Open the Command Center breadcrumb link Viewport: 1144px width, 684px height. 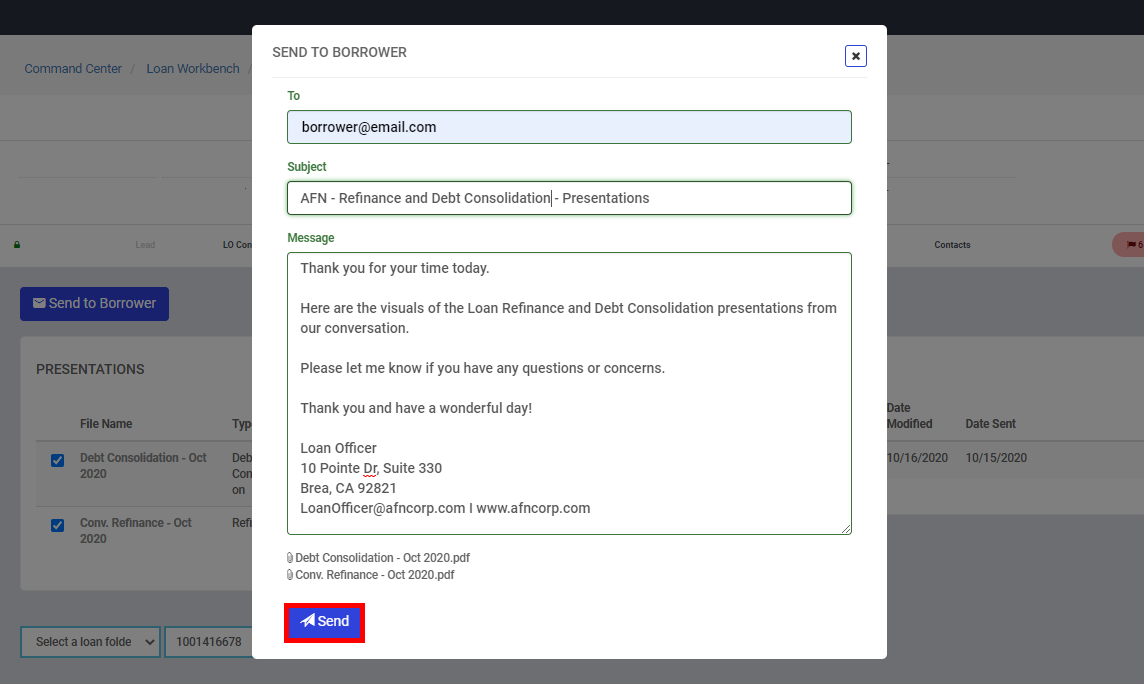click(x=73, y=69)
